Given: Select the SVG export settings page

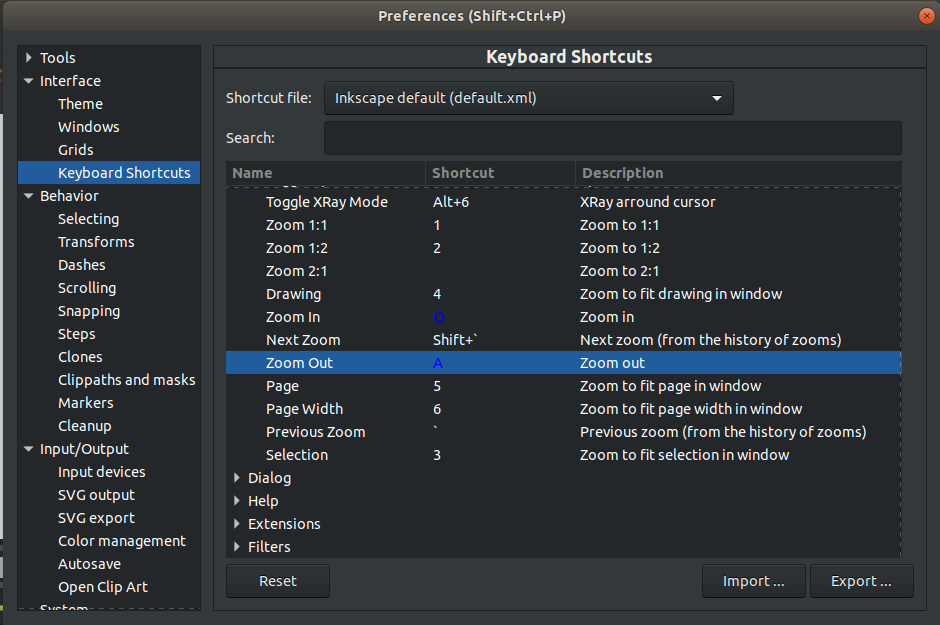Looking at the screenshot, I should point(97,518).
